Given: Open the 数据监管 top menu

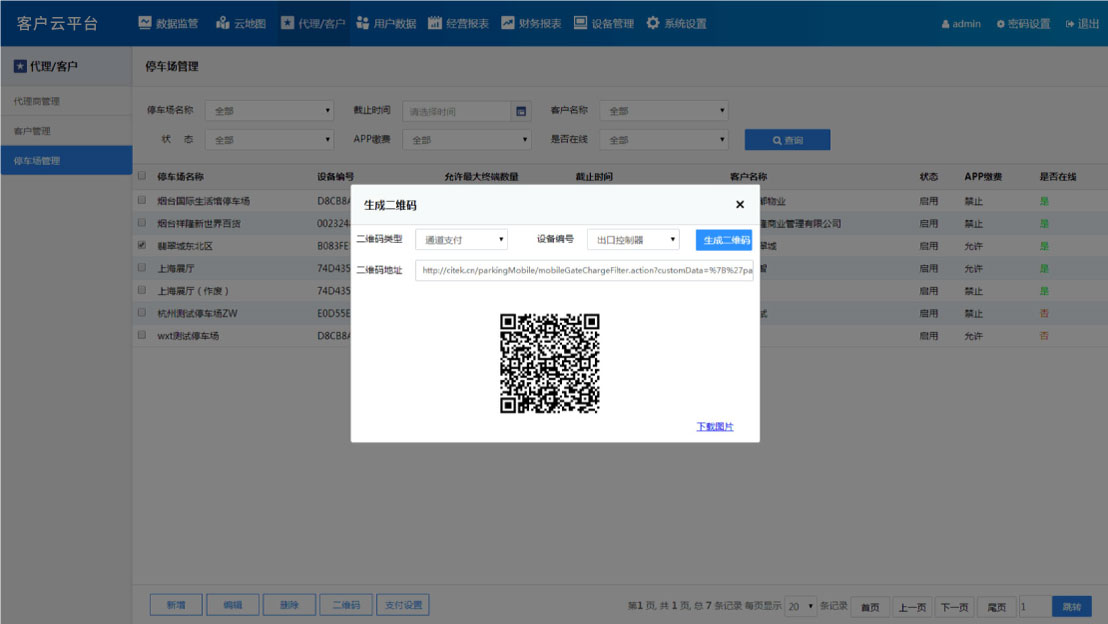Looking at the screenshot, I should 168,23.
